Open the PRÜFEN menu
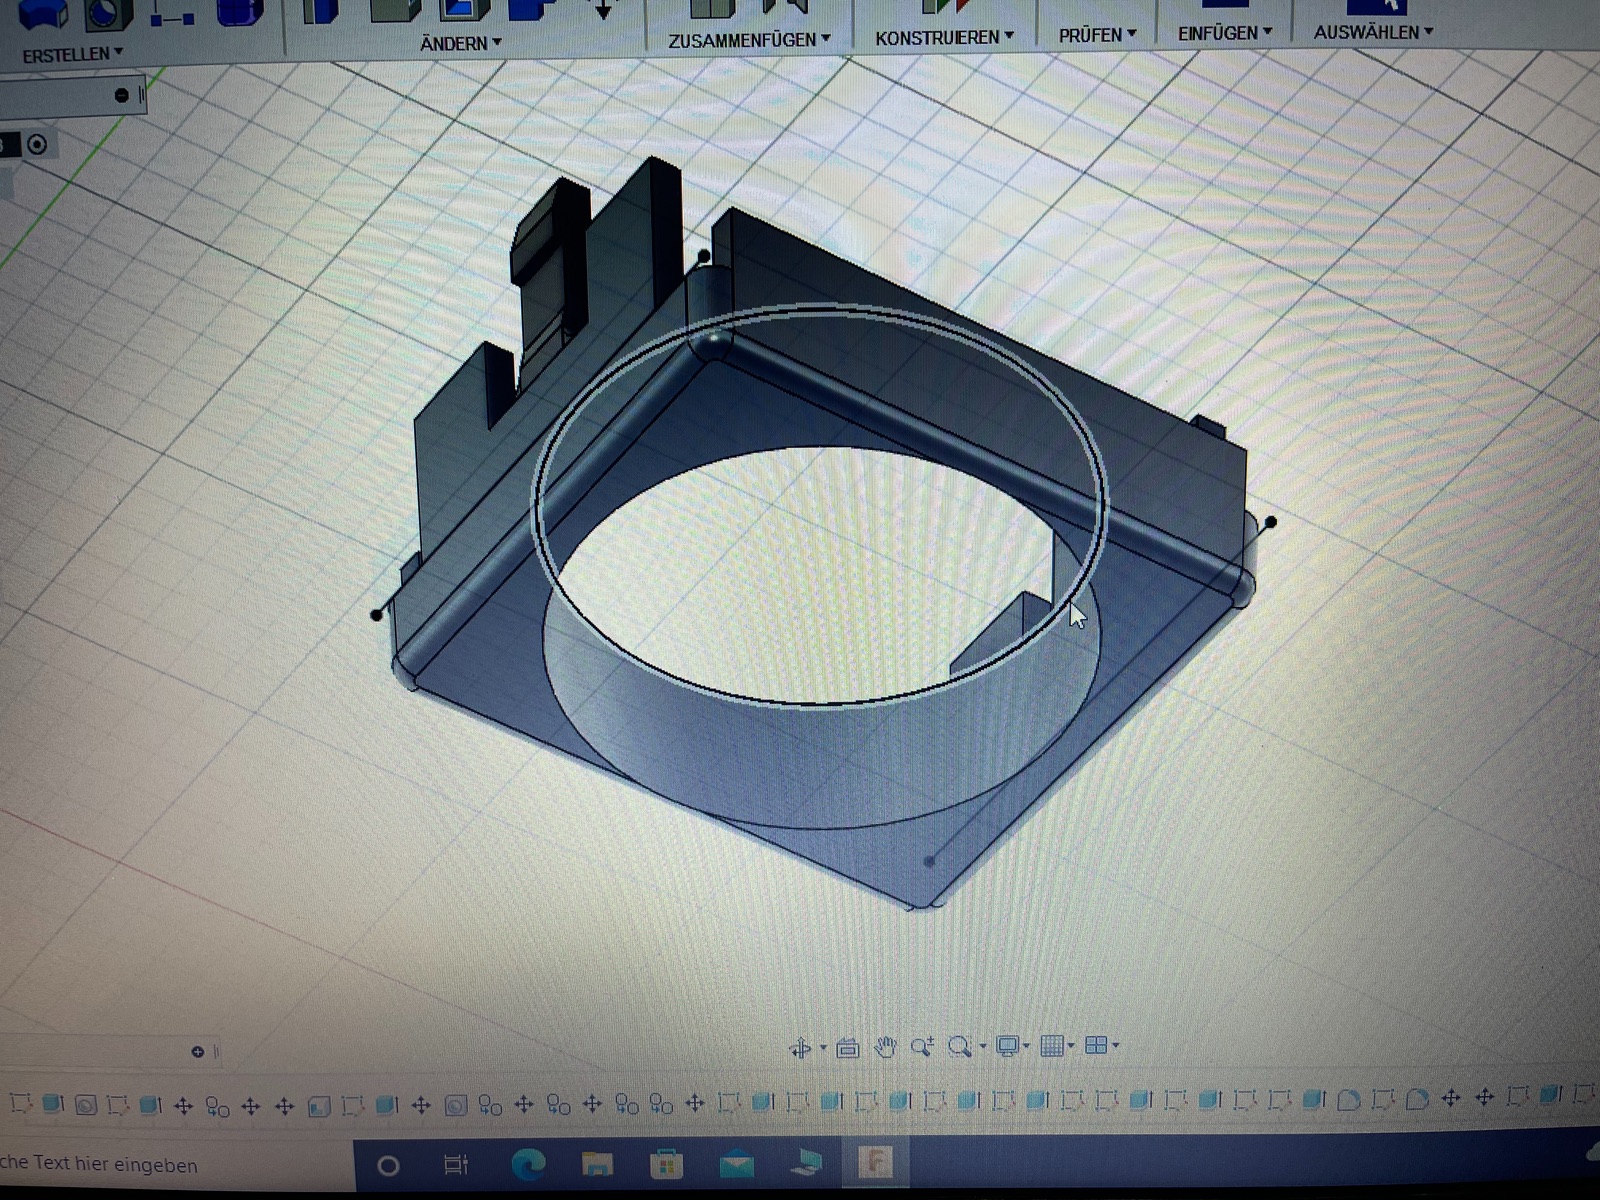The height and width of the screenshot is (1200, 1600). coord(1097,35)
